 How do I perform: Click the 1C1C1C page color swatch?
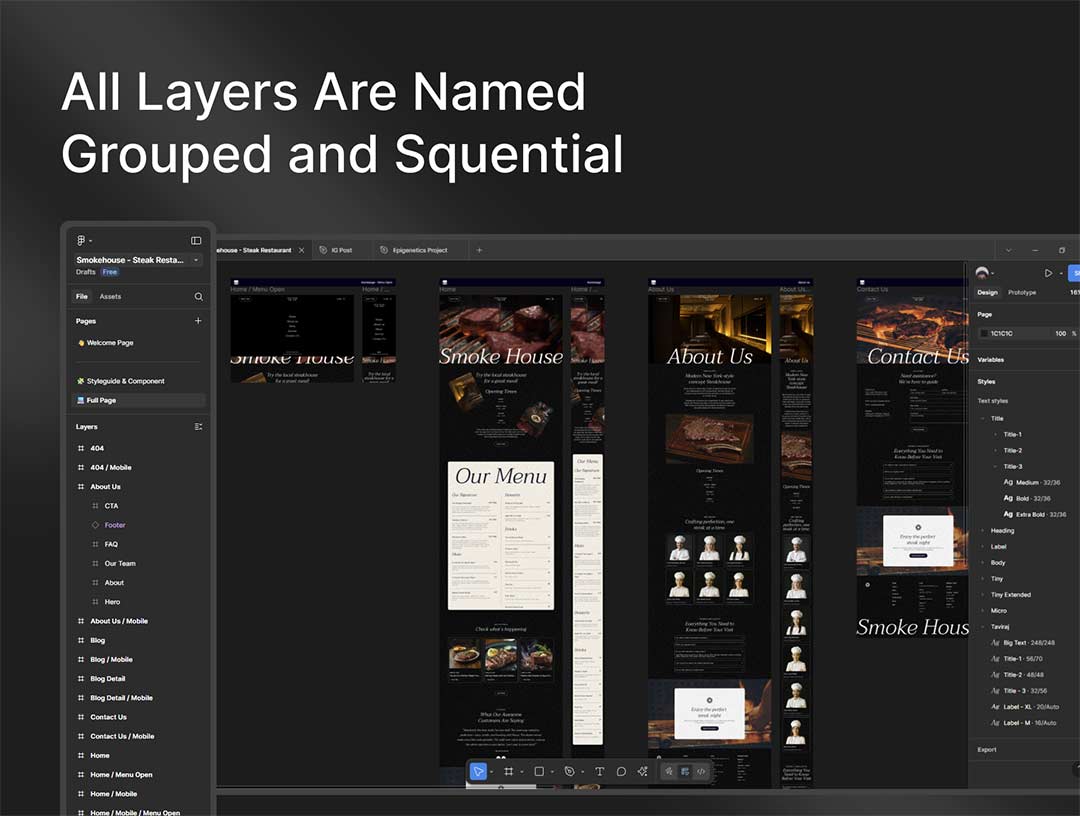click(x=984, y=333)
